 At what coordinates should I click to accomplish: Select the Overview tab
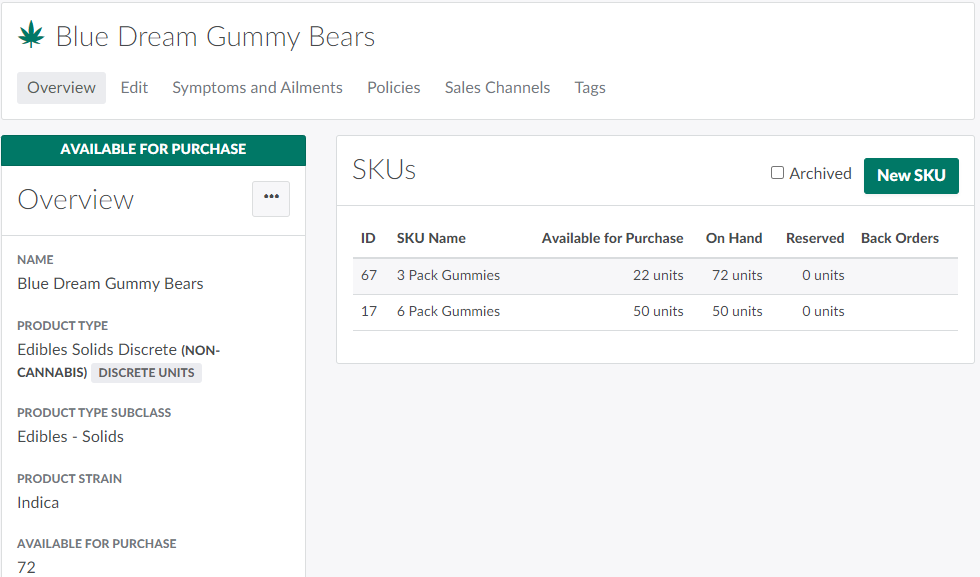pos(61,88)
